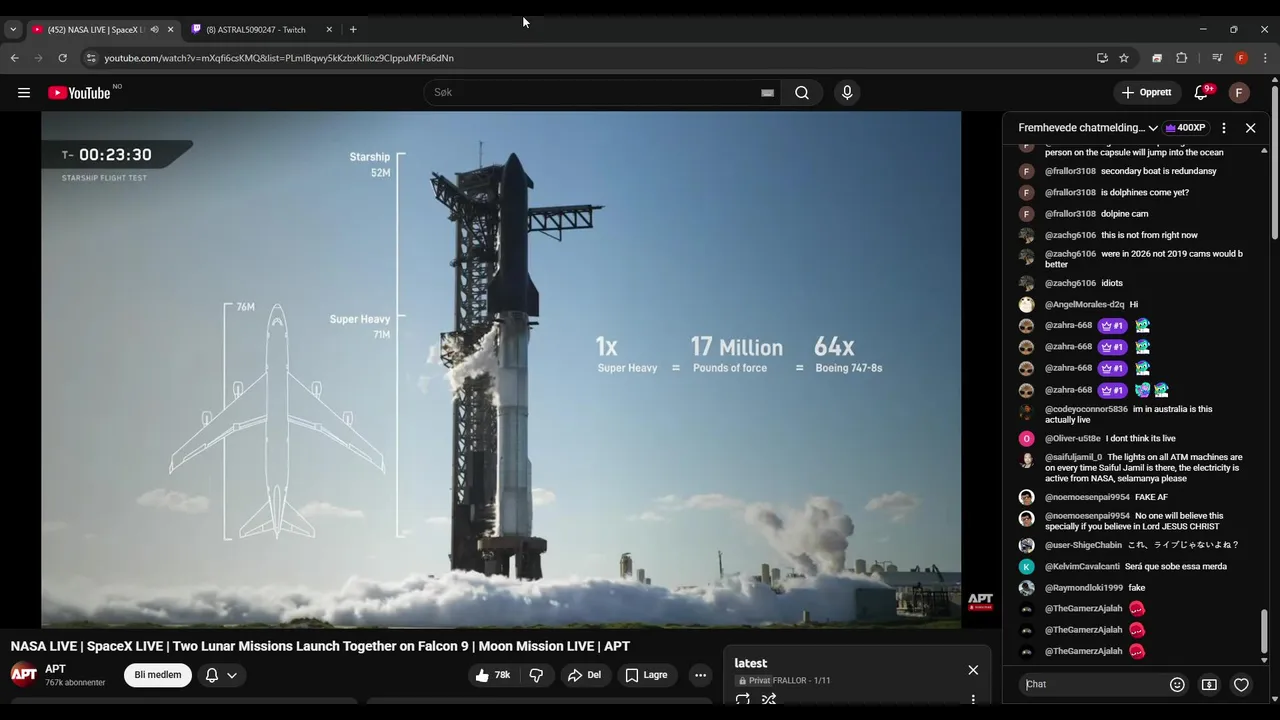This screenshot has height=720, width=1280.
Task: Open a new browser tab
Action: pyautogui.click(x=353, y=29)
